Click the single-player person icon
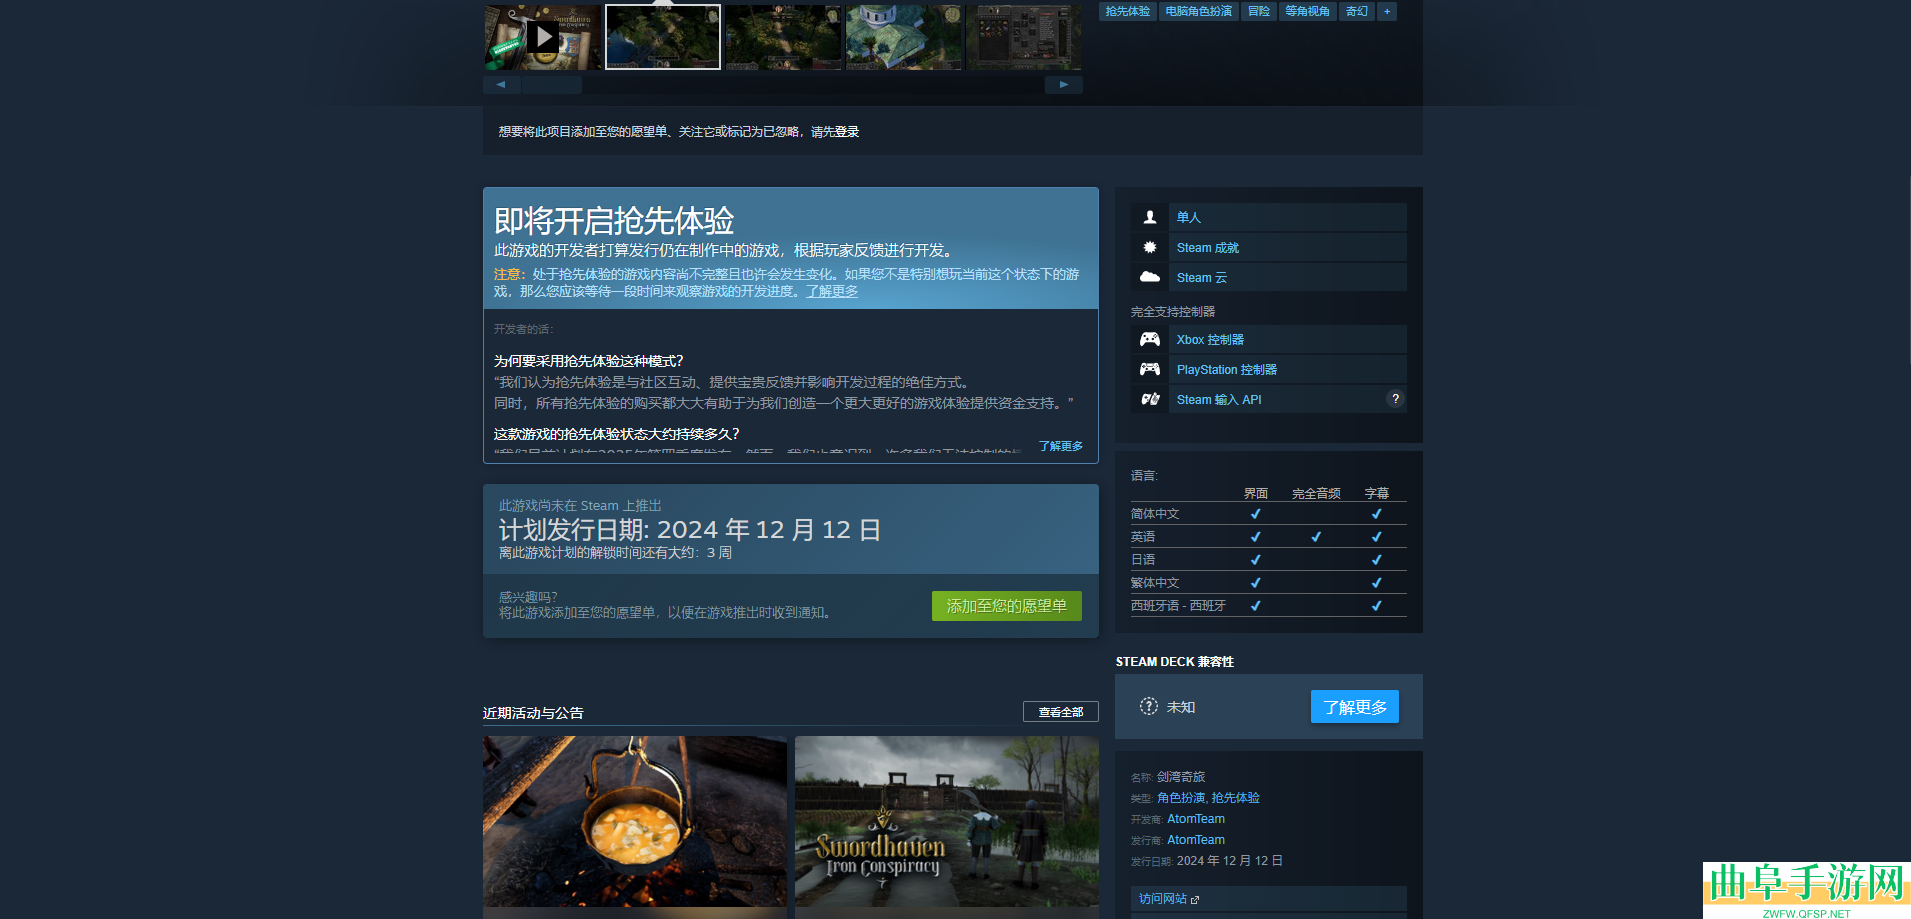The image size is (1911, 919). pyautogui.click(x=1150, y=217)
